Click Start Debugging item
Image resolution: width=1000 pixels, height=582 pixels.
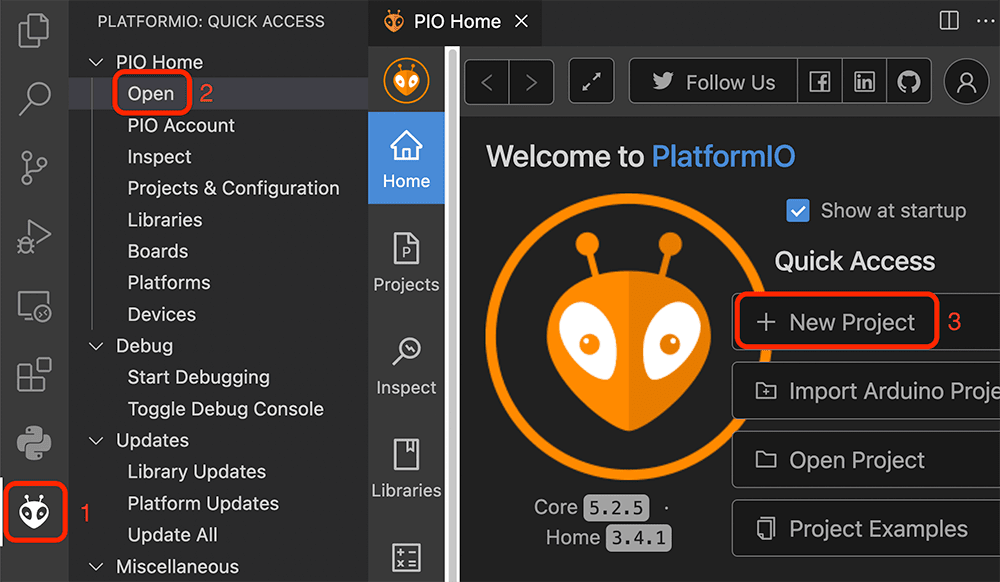point(198,377)
